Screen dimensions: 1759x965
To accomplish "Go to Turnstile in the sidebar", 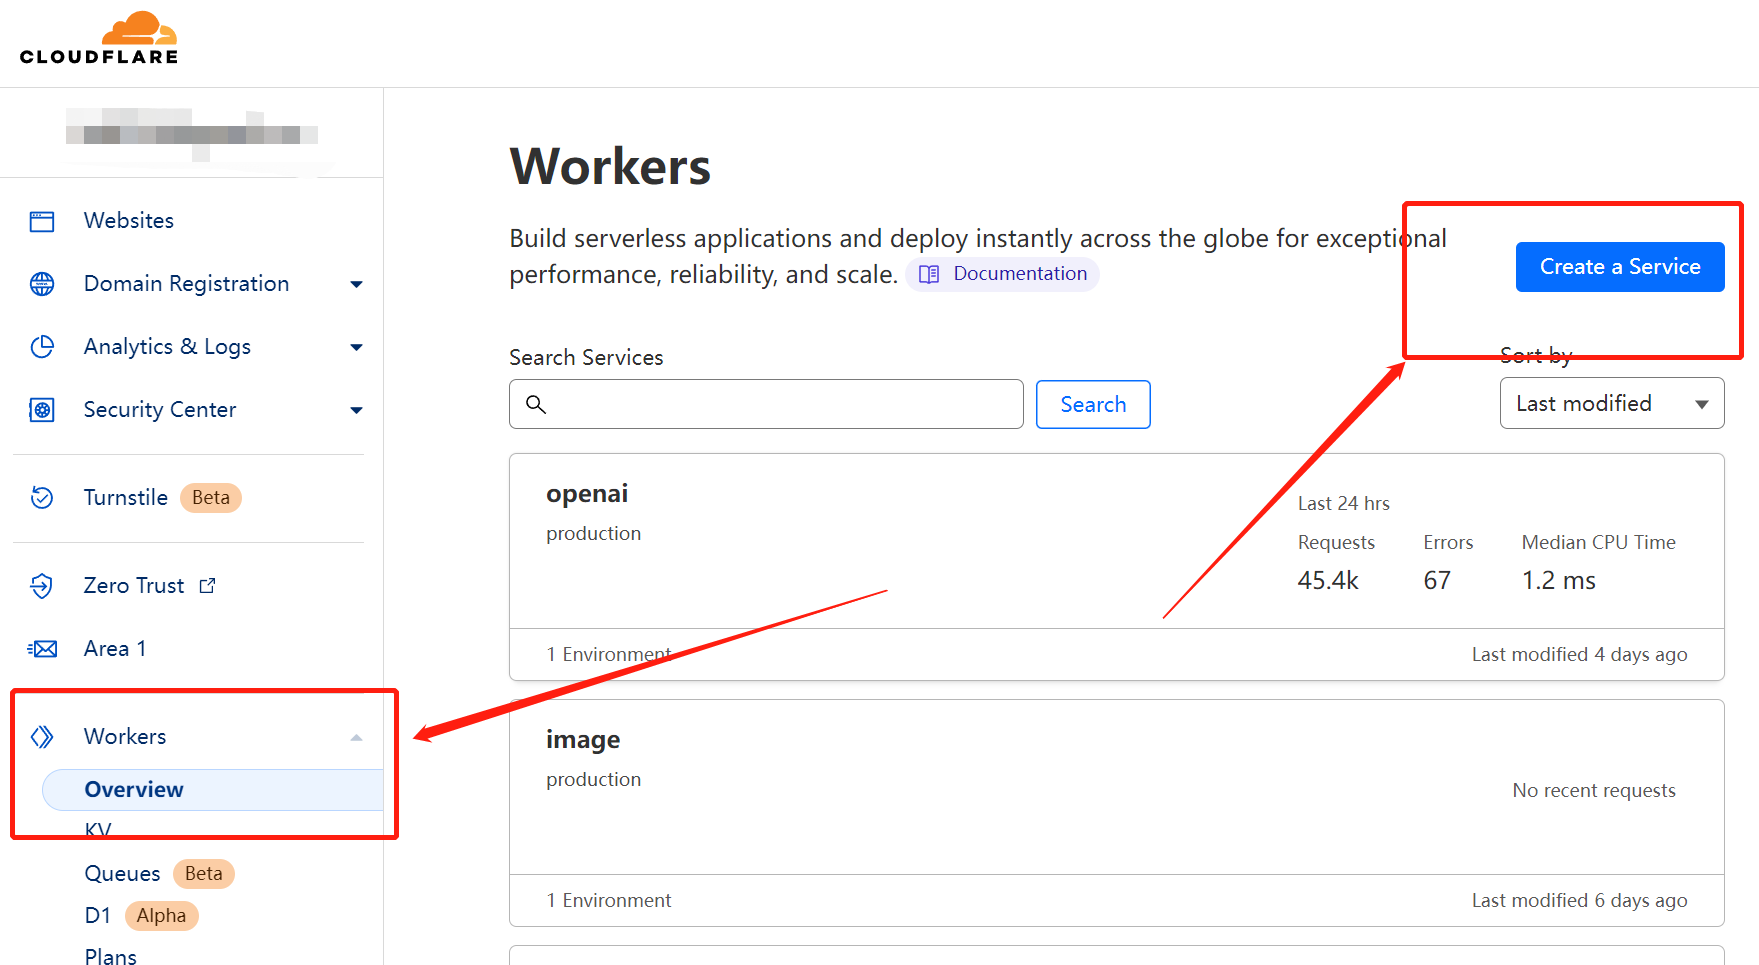I will [126, 497].
